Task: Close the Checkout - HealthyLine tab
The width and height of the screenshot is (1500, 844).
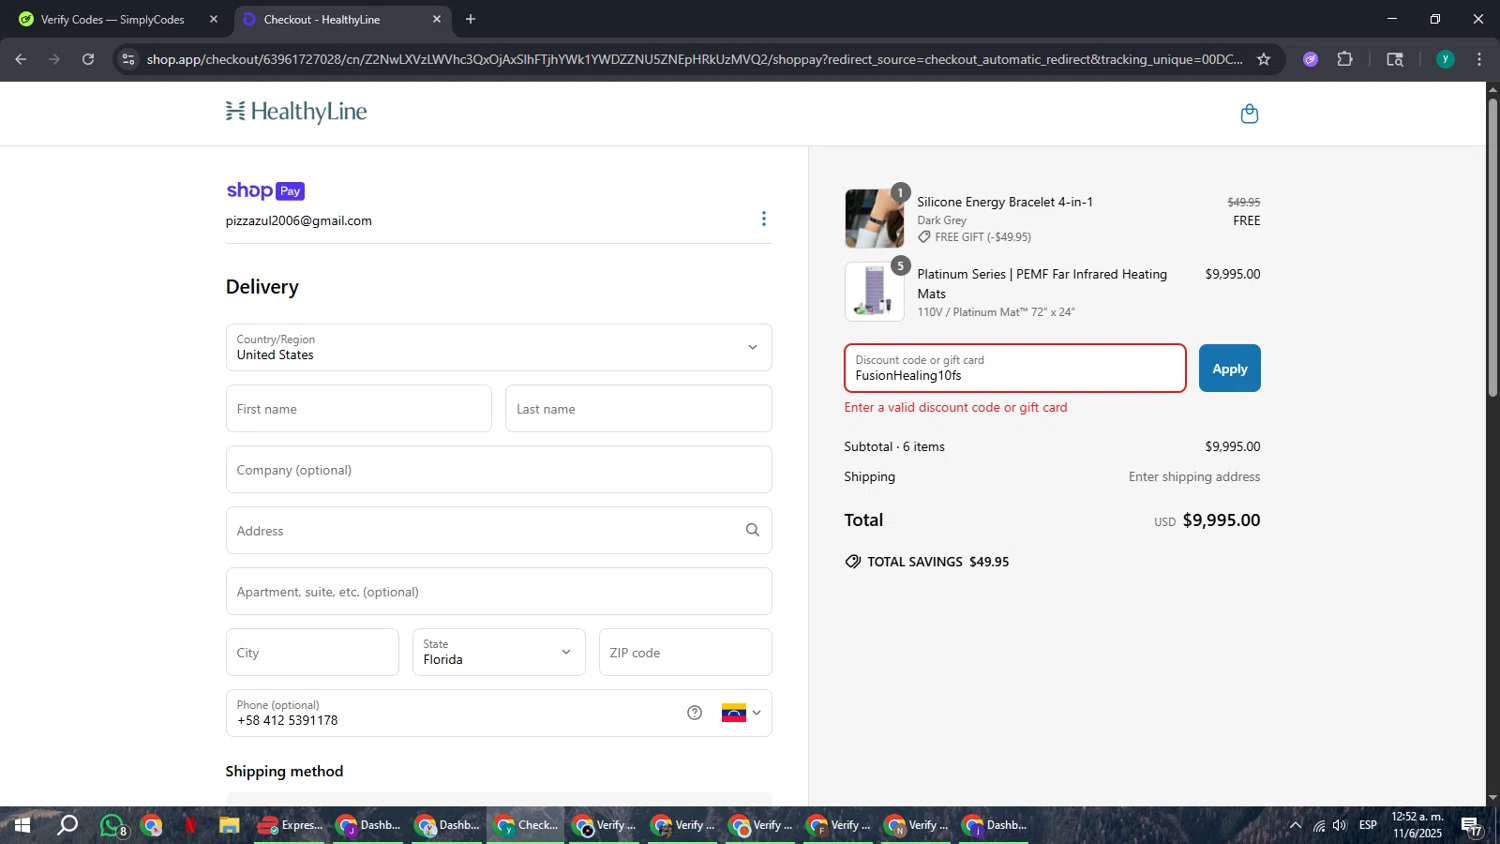Action: 436,19
